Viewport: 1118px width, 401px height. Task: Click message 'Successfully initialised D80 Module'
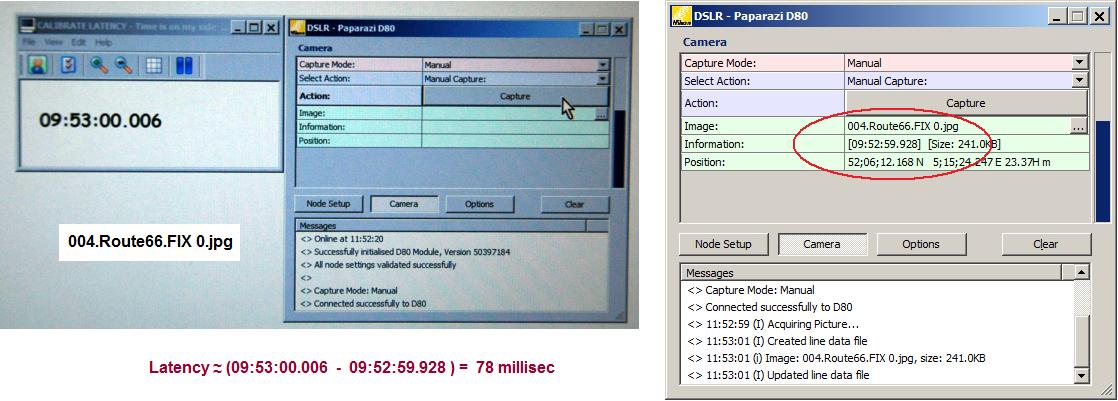[405, 252]
